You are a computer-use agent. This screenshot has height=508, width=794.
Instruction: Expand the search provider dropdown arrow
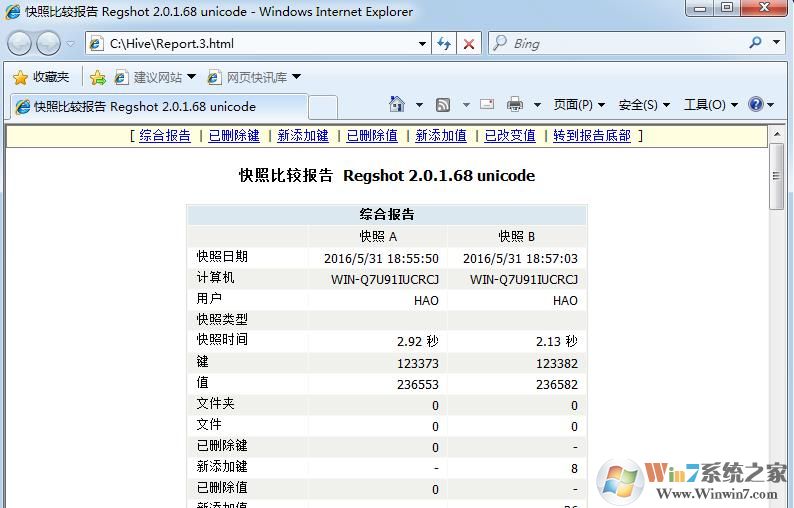pos(777,43)
